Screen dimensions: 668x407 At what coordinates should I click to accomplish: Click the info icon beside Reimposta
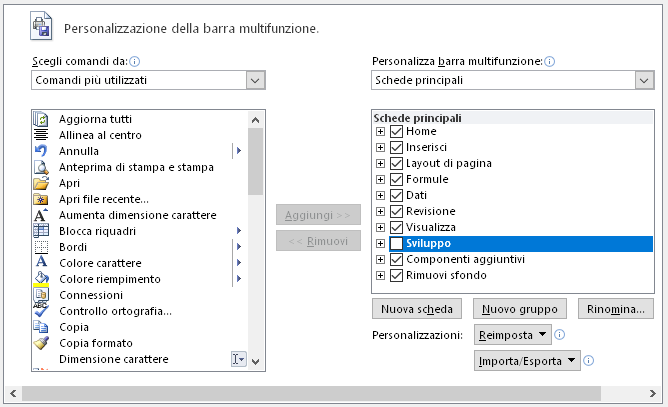point(559,335)
